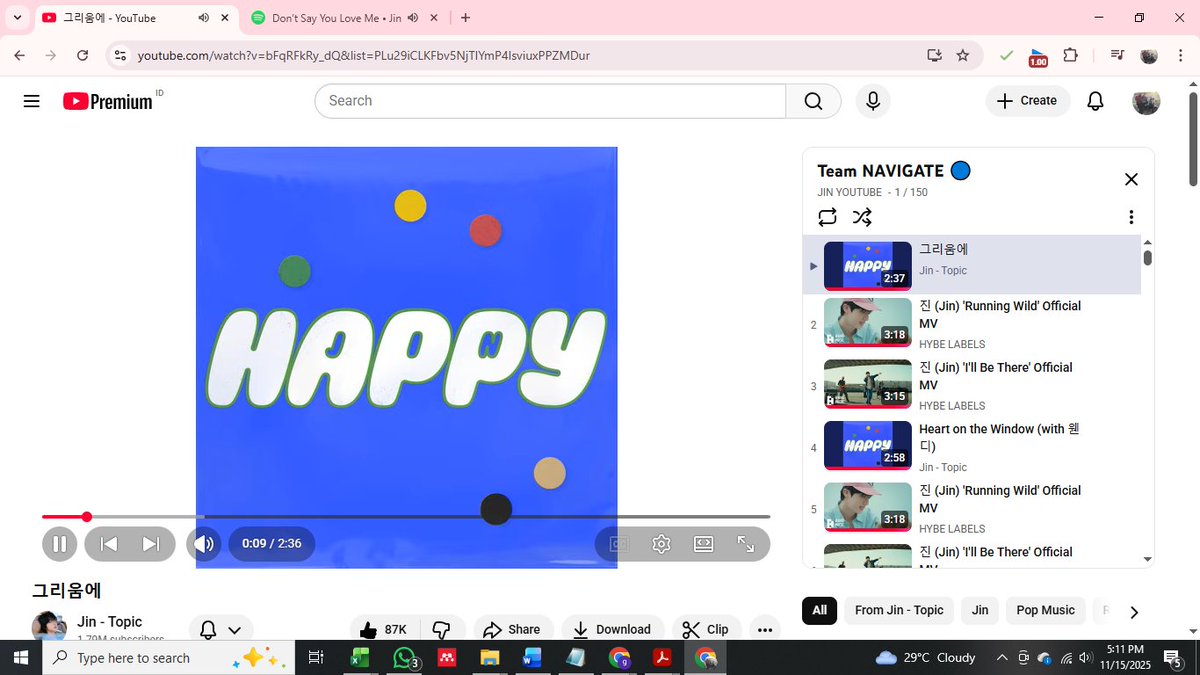
Task: Pause the video
Action: click(x=59, y=544)
